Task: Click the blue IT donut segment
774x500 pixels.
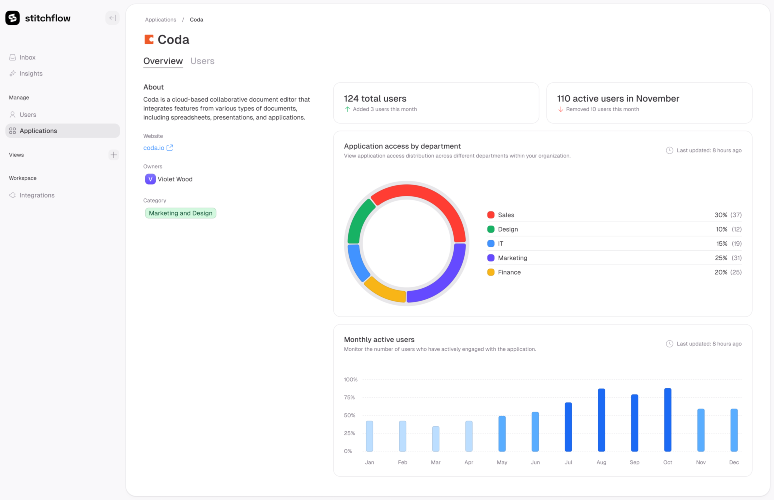Action: [x=357, y=263]
